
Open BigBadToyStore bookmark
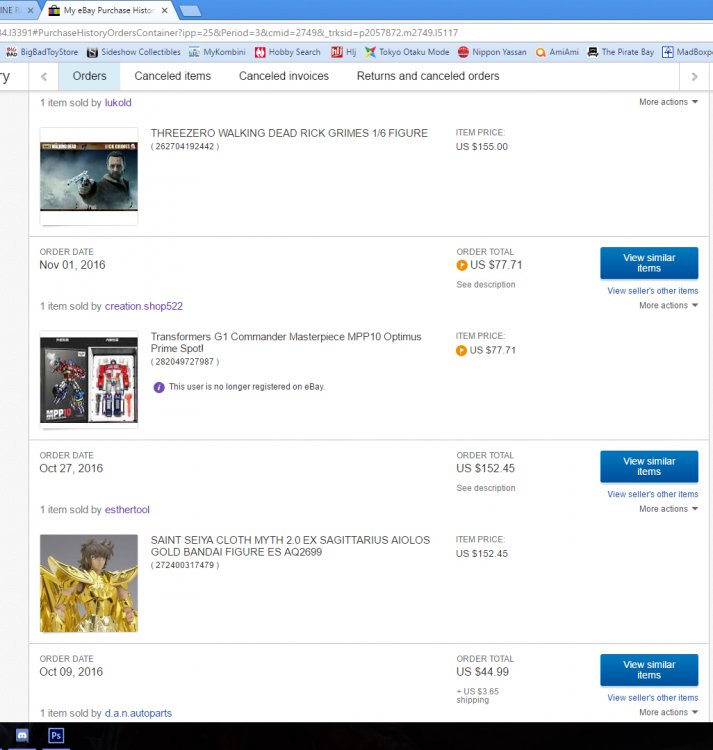[x=42, y=52]
